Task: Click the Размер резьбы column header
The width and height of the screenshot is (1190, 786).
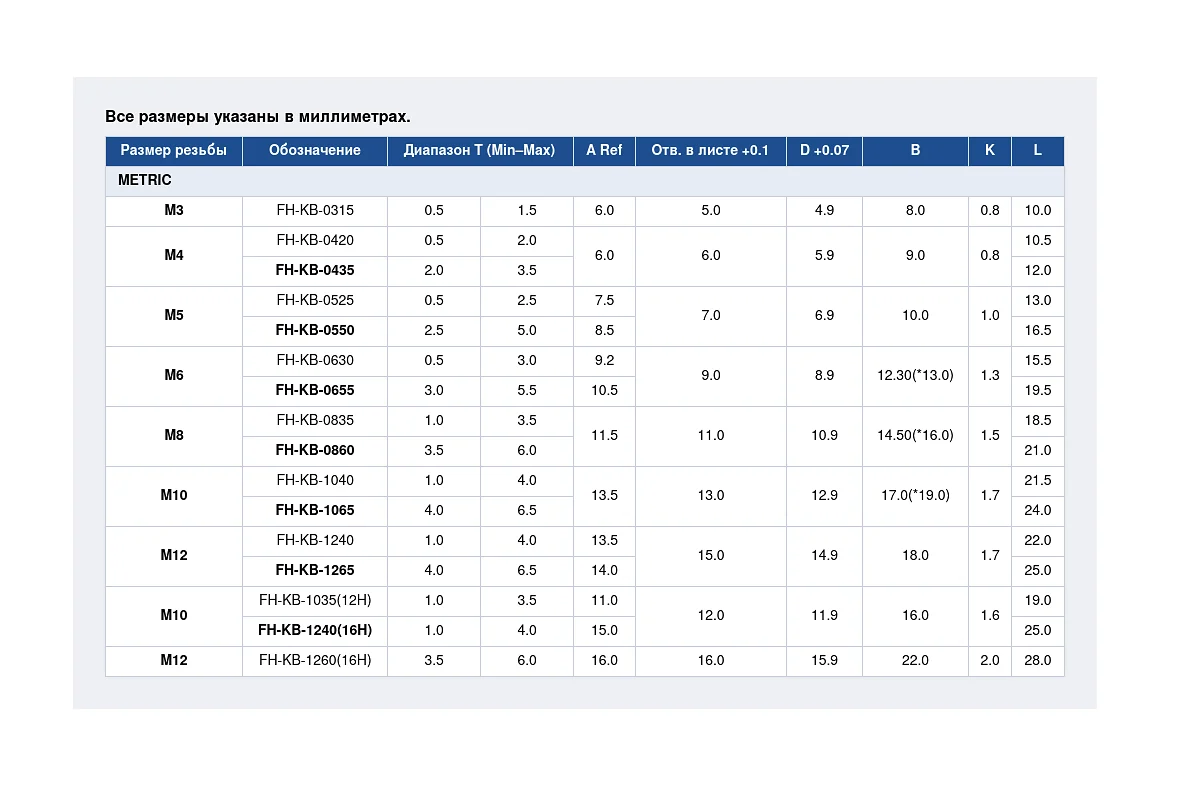Action: click(174, 150)
